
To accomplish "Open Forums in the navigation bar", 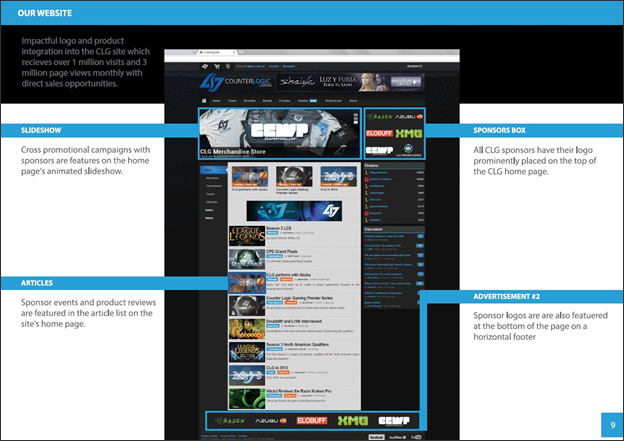I will tap(285, 101).
